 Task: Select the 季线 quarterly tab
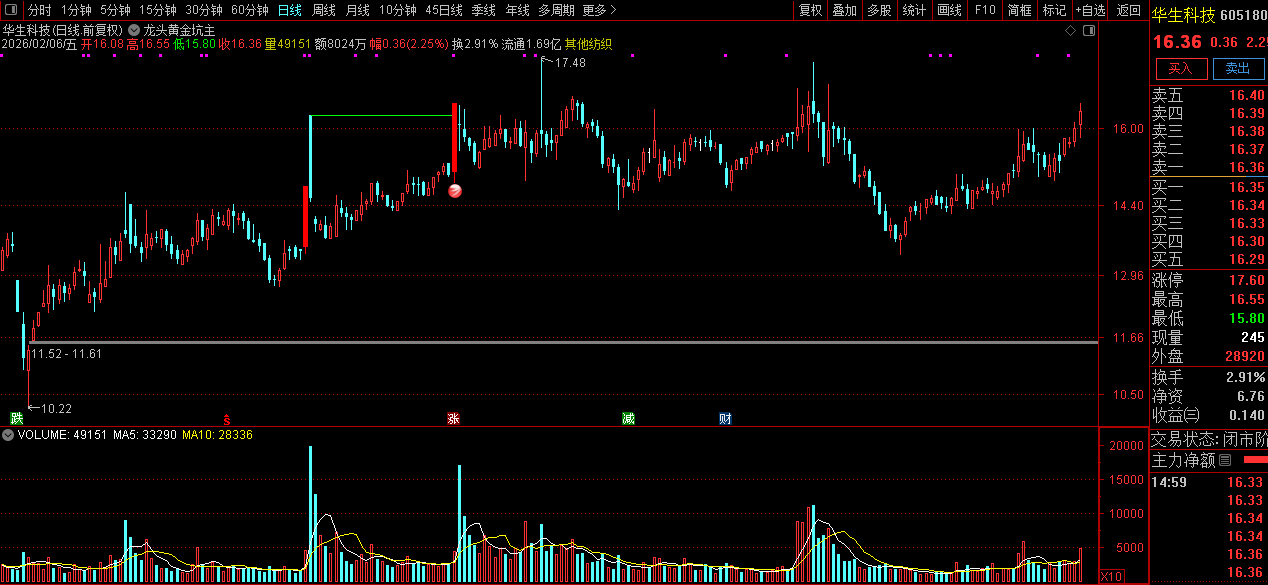483,10
